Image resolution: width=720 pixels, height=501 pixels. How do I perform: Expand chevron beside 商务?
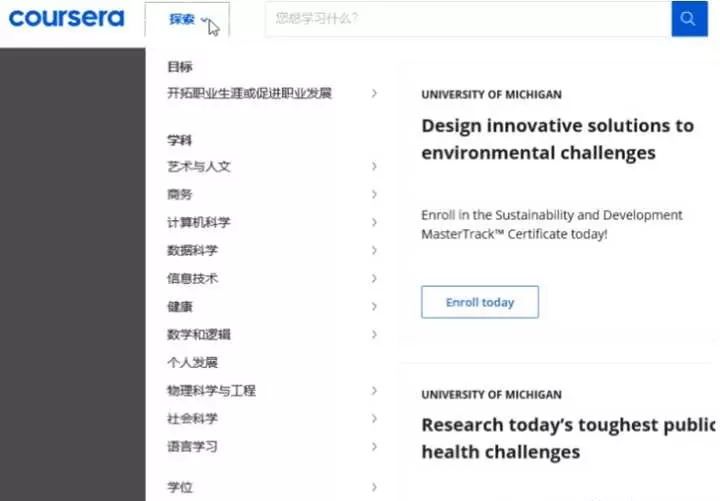point(374,194)
